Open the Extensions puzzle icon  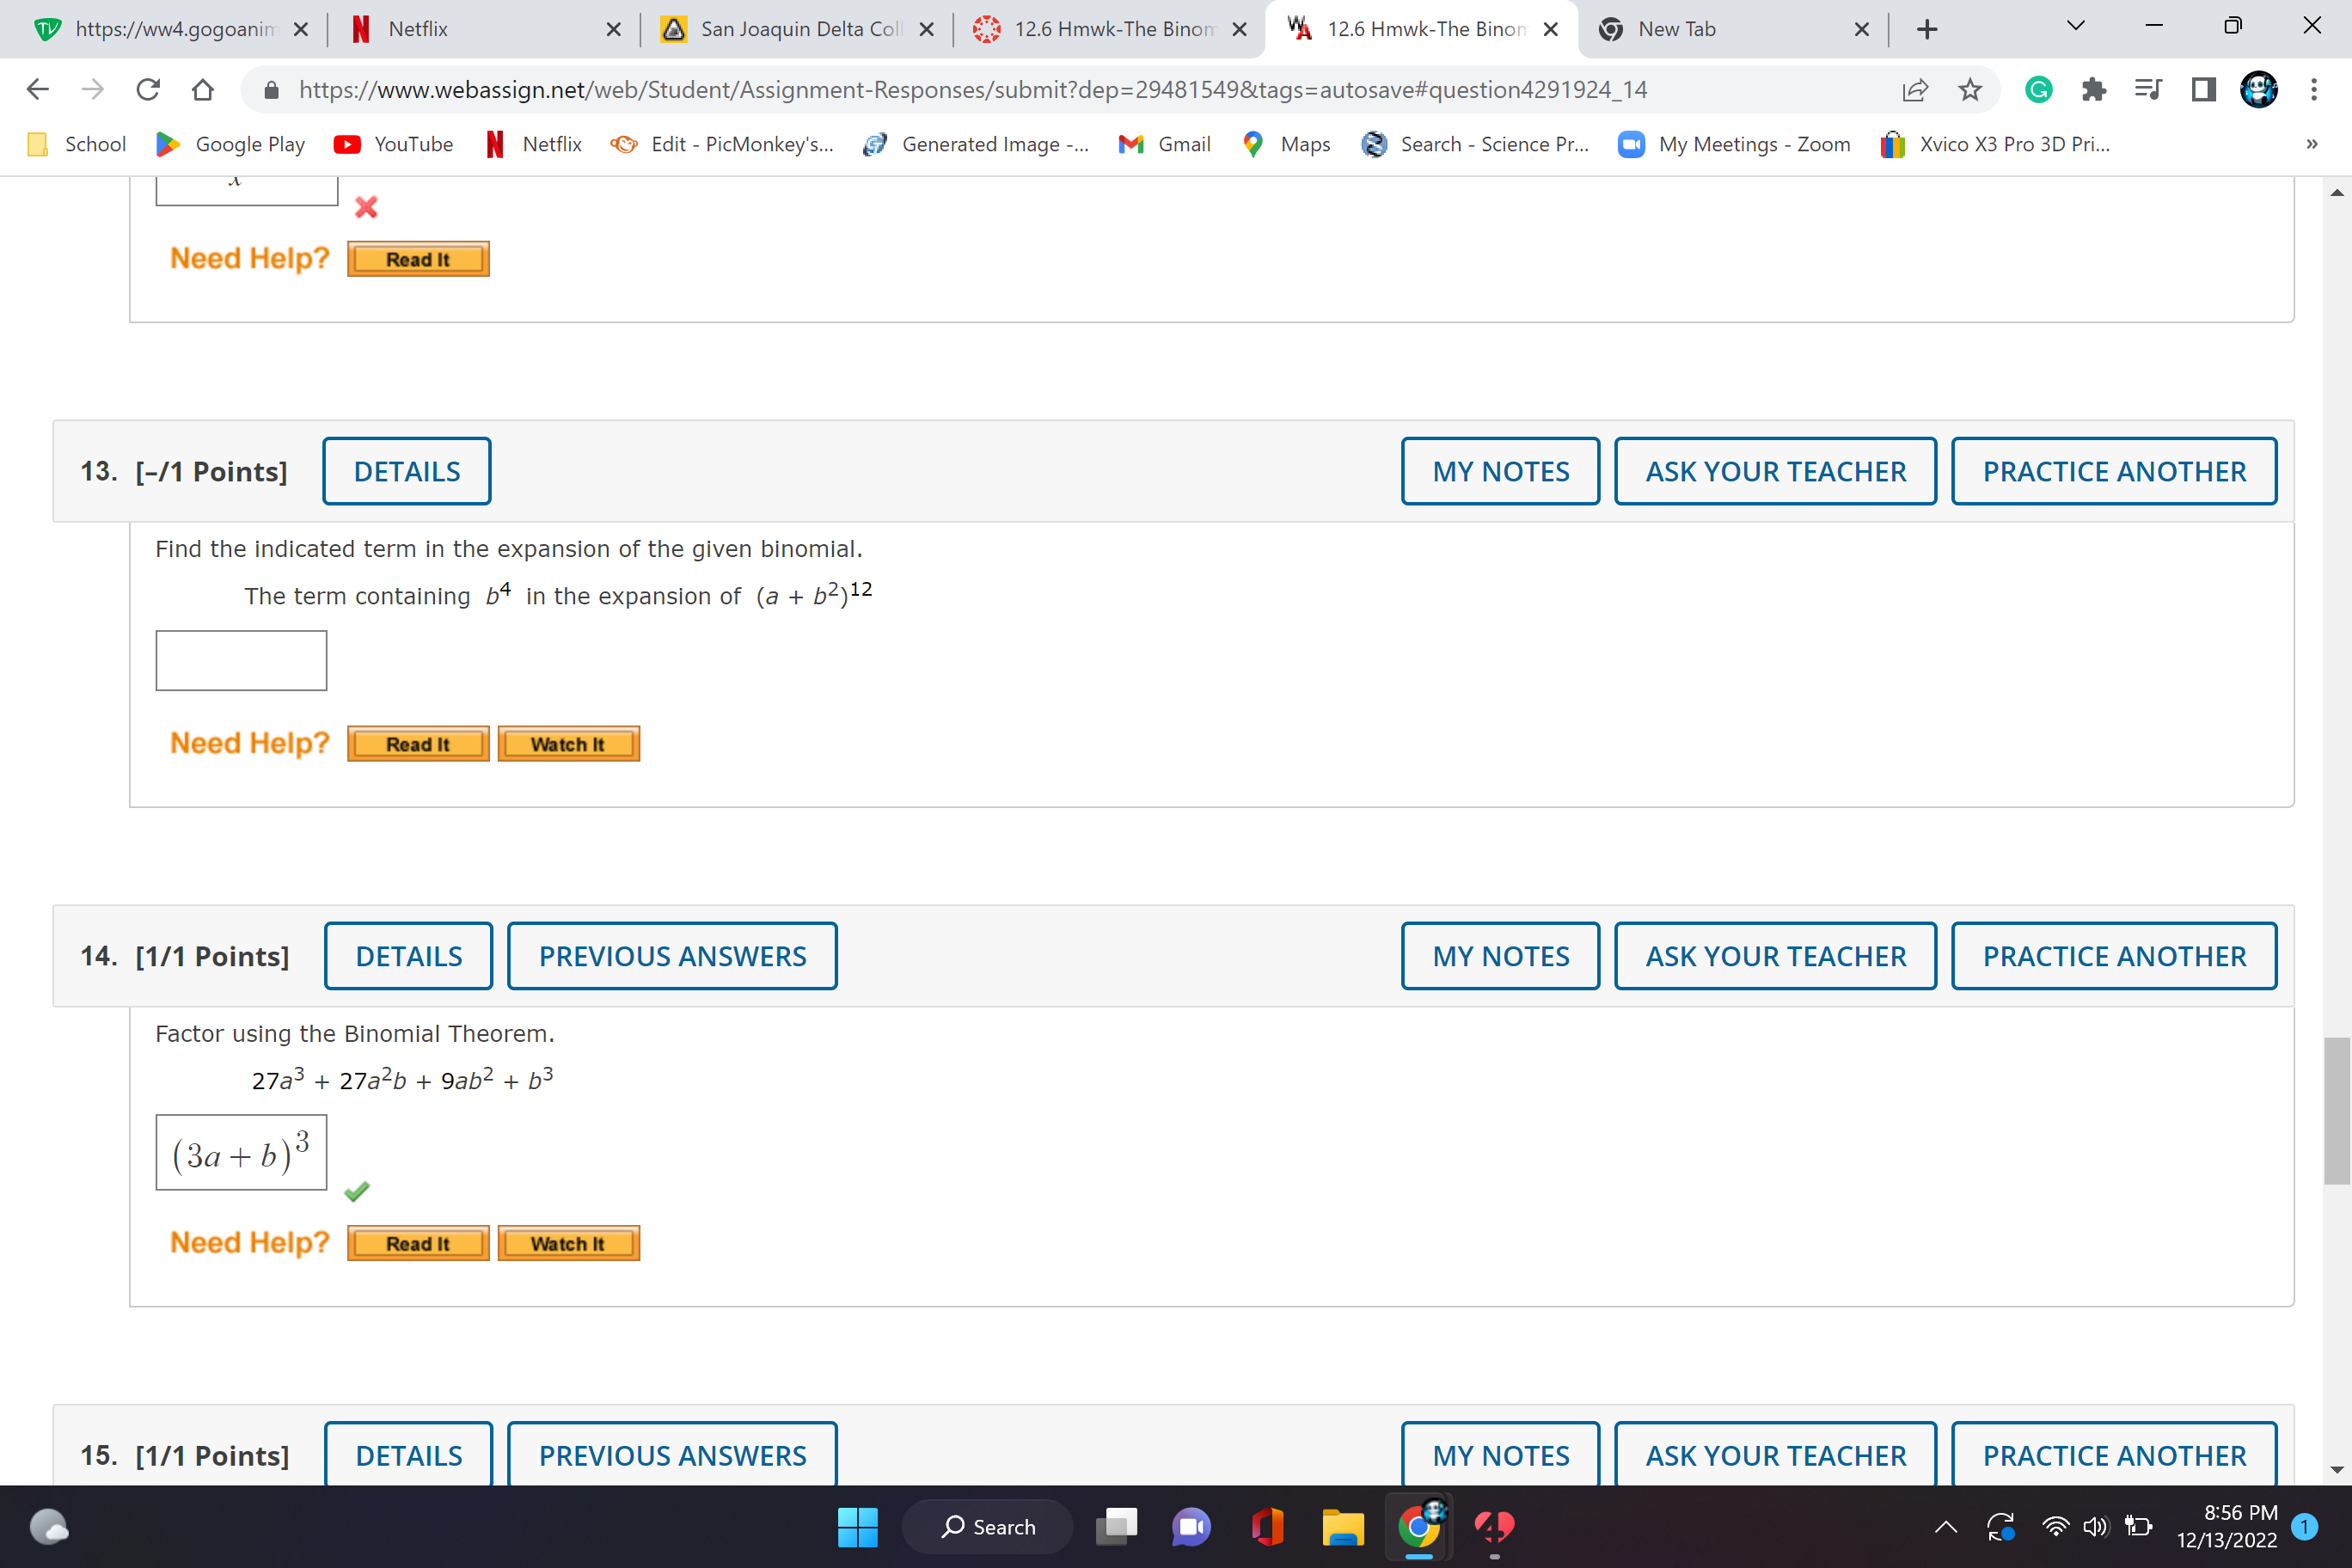pyautogui.click(x=2093, y=90)
